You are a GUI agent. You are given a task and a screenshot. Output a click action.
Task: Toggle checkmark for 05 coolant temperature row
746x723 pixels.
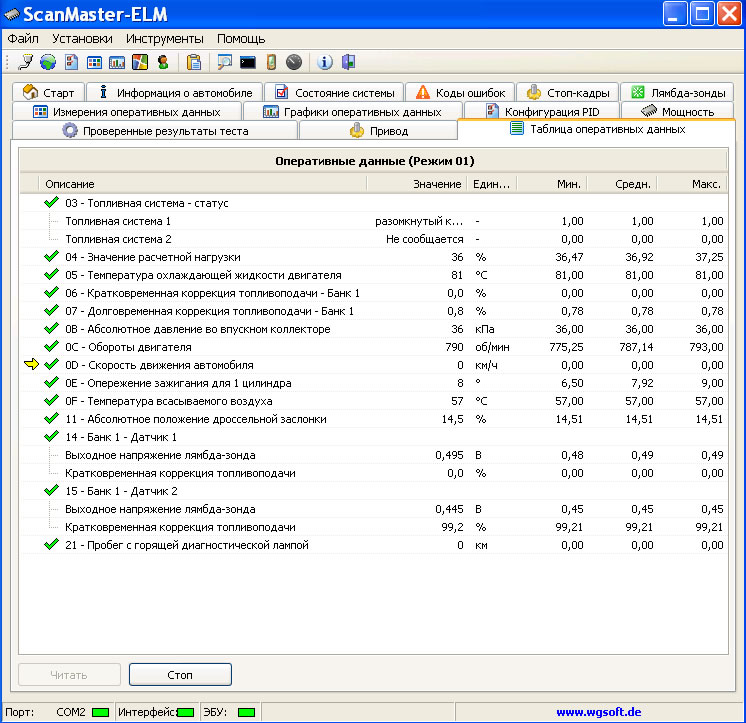51,275
